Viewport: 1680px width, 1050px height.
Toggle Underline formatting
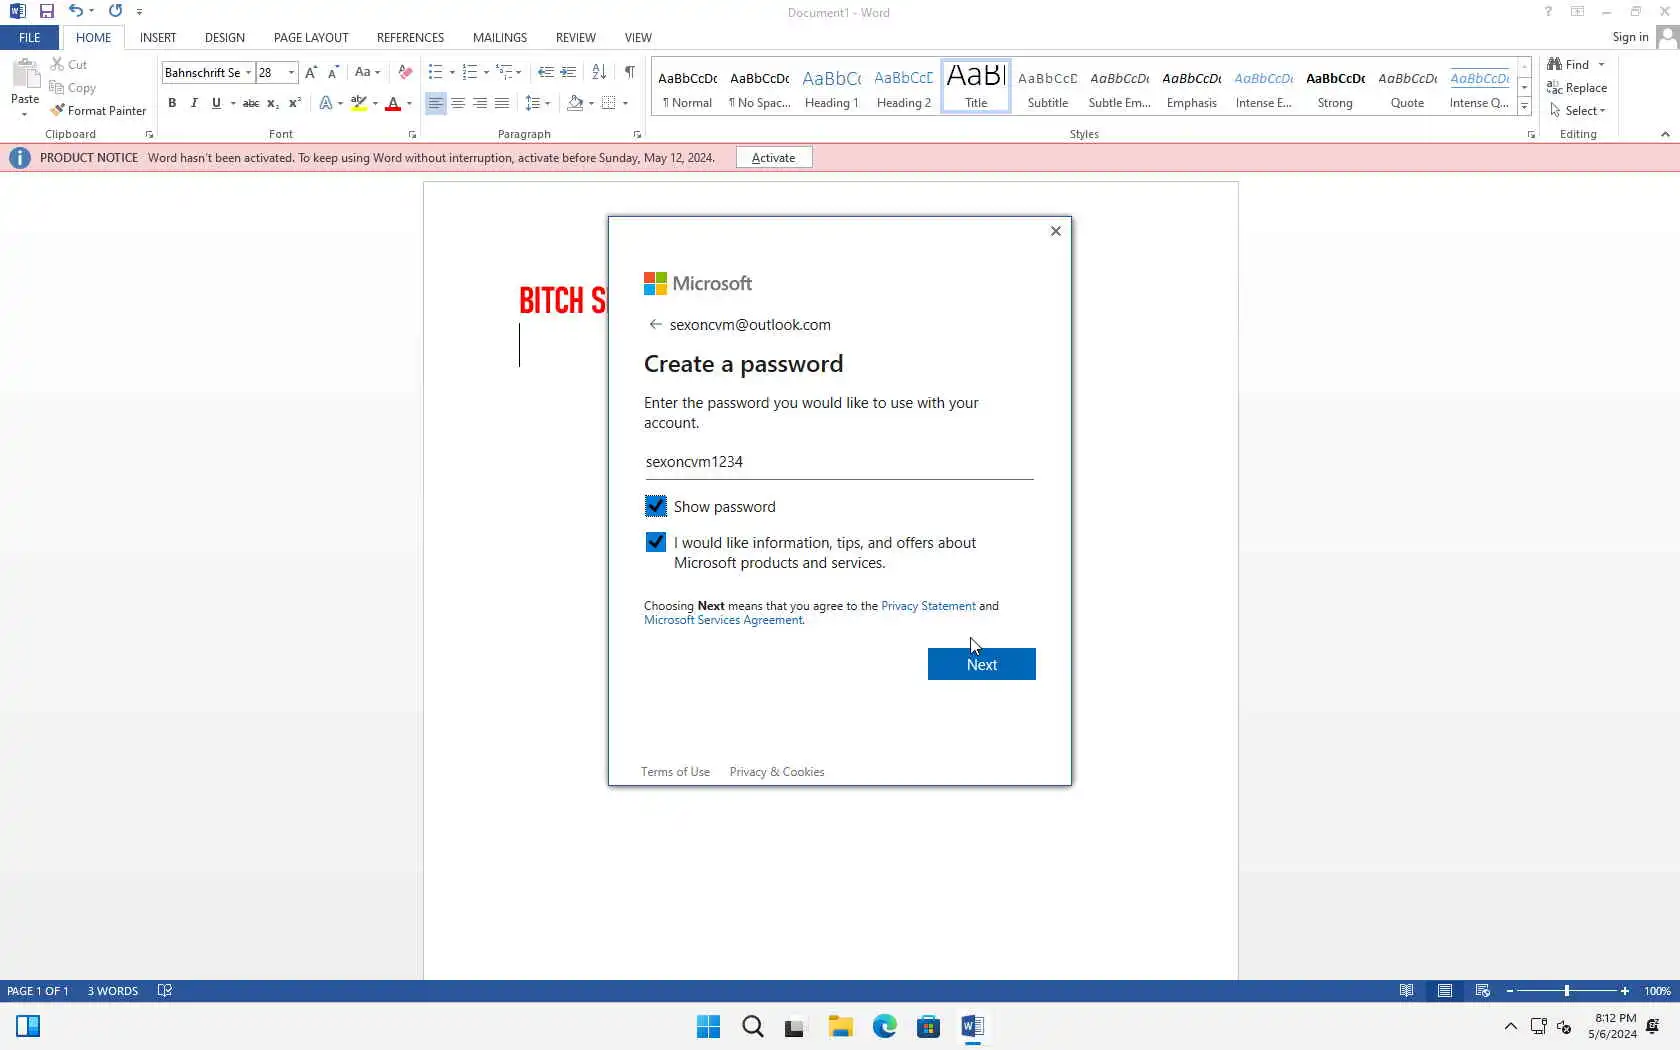pos(216,103)
